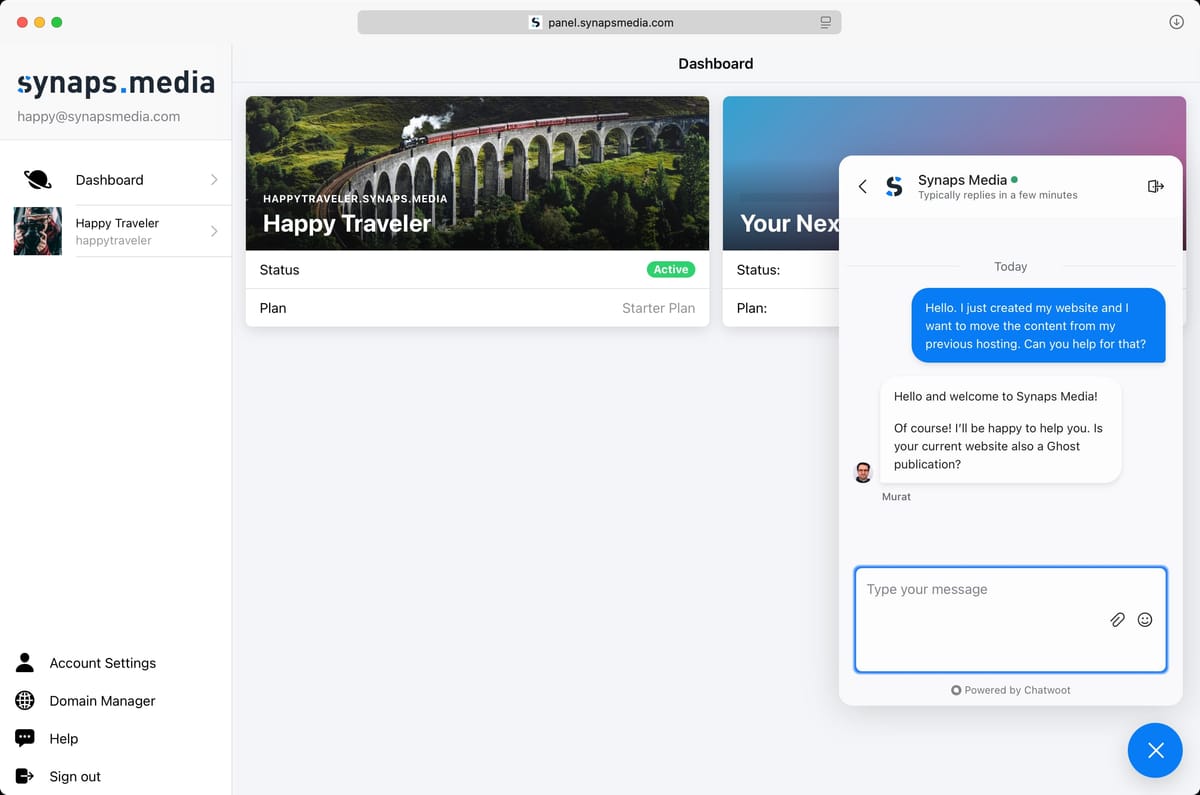
Task: Open the Powered by Chatwoot link
Action: point(1011,690)
